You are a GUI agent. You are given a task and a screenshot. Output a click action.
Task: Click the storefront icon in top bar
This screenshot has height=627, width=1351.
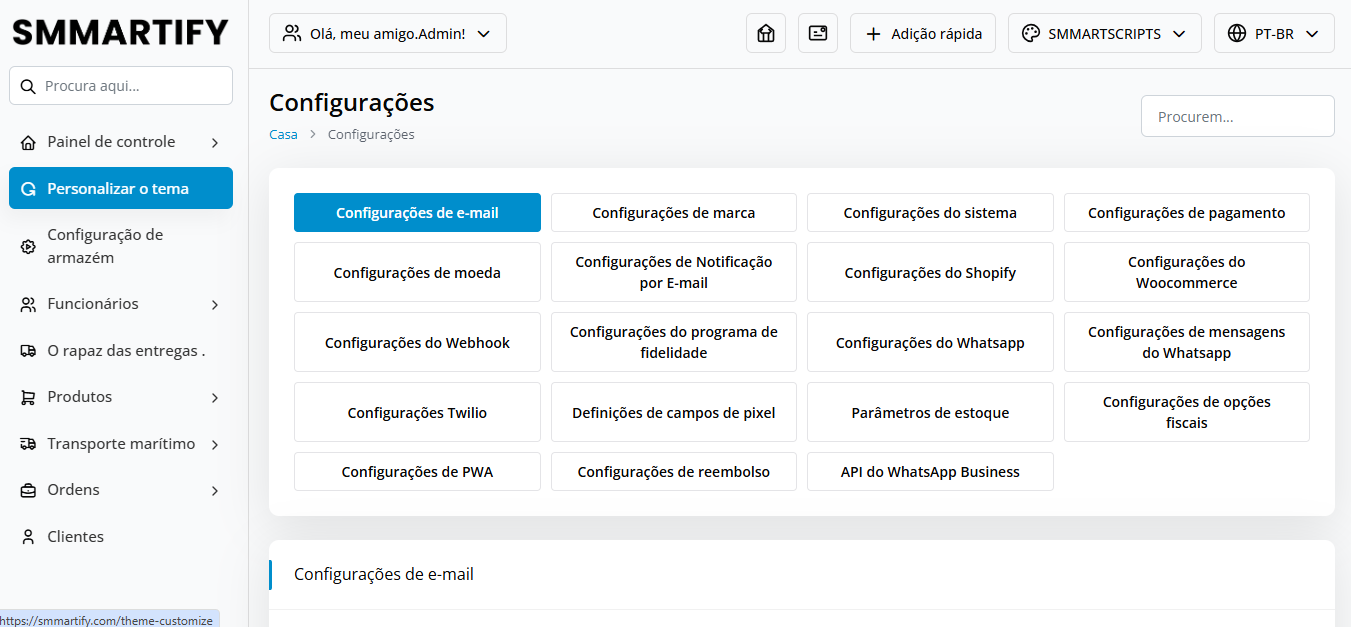tap(766, 33)
